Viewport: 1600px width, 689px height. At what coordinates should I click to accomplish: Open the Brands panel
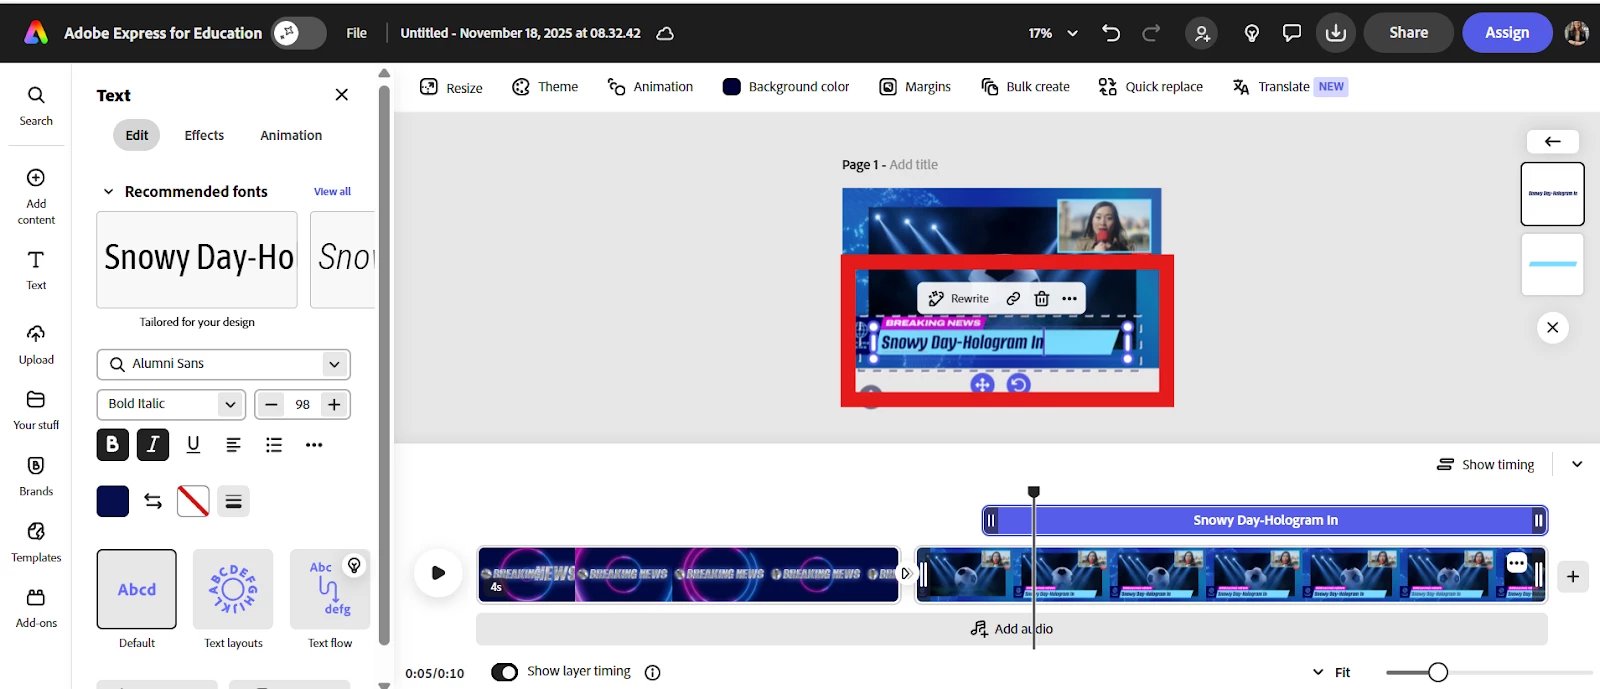click(x=36, y=476)
